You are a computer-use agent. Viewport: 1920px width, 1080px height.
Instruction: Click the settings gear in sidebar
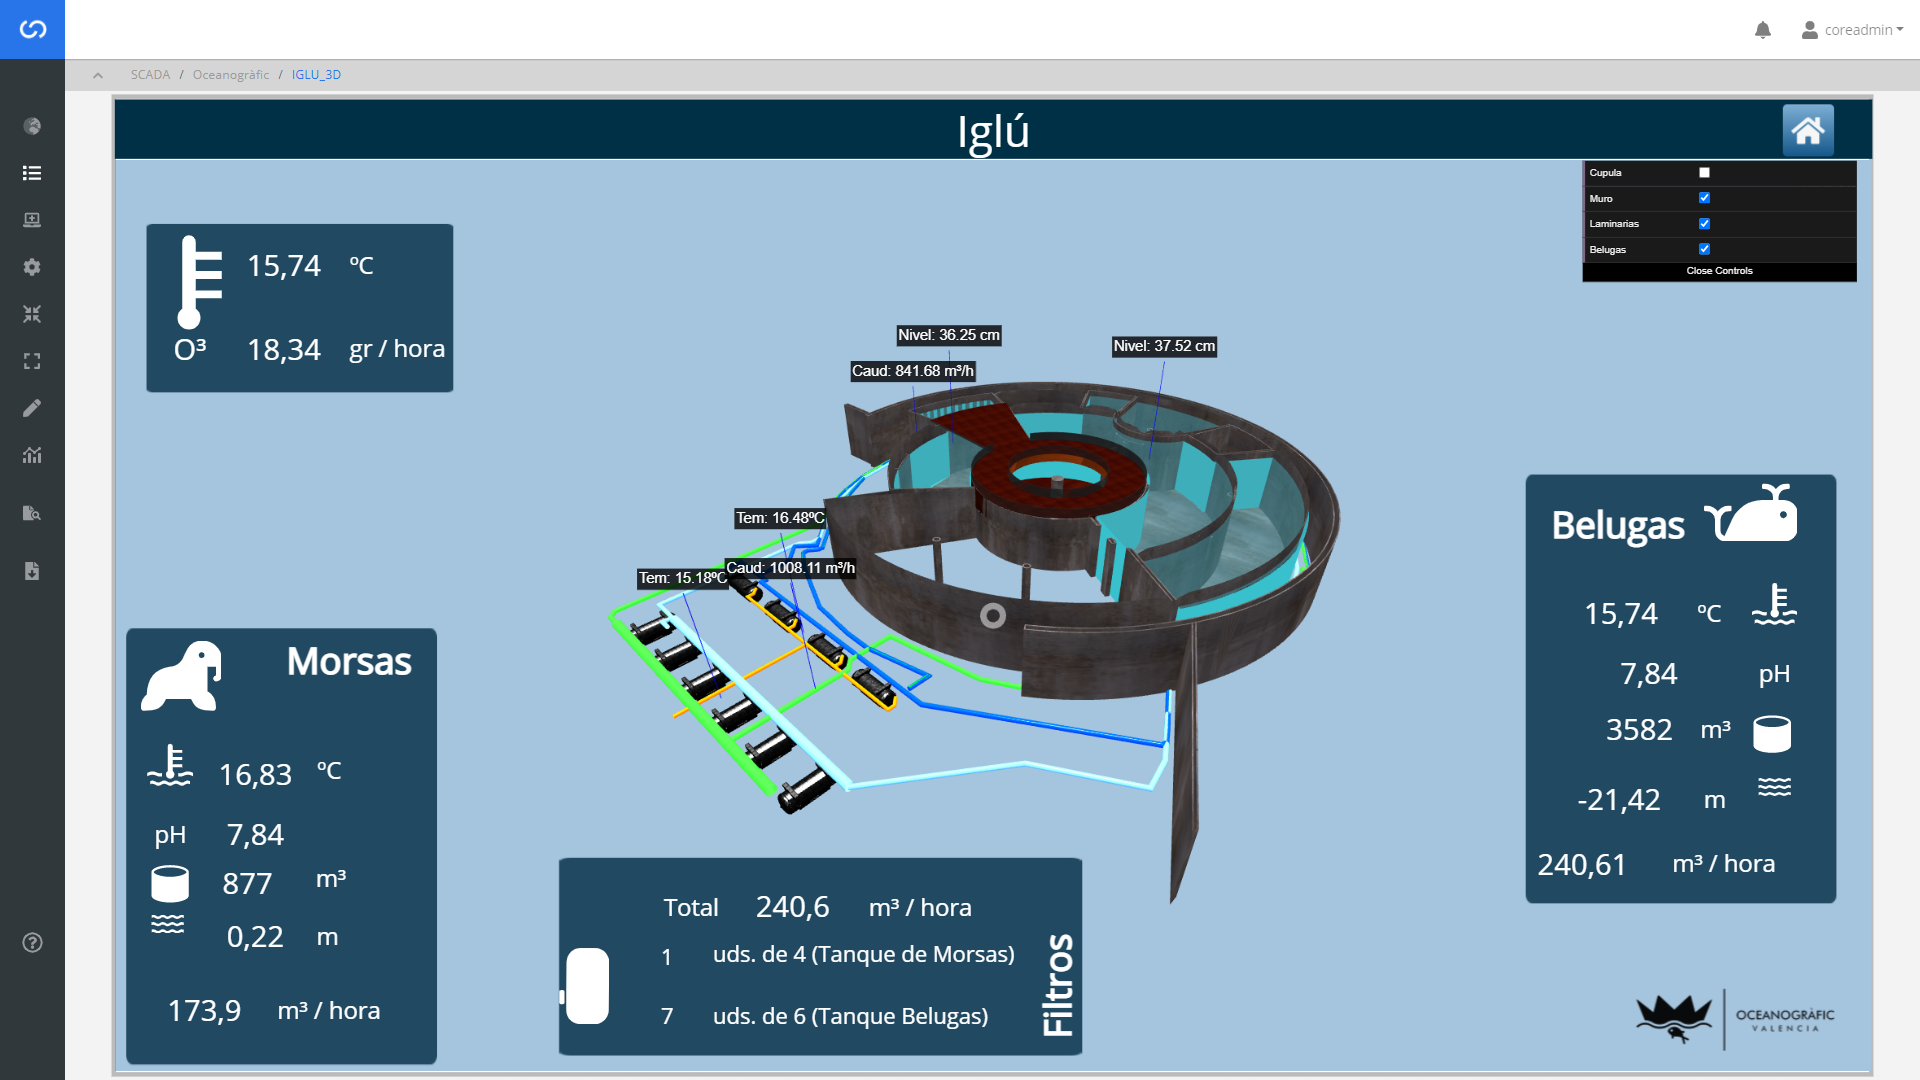[x=32, y=267]
